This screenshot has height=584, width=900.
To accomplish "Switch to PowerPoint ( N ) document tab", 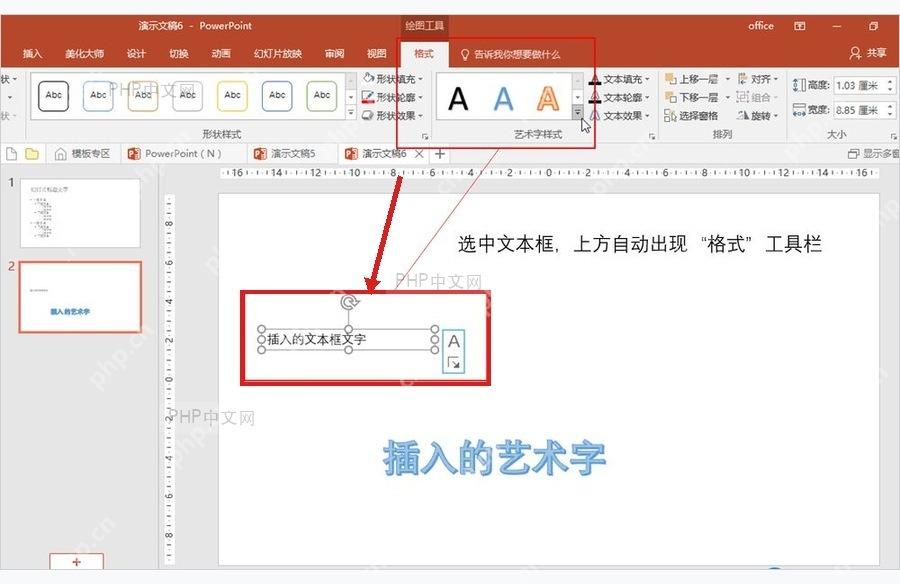I will click(175, 154).
